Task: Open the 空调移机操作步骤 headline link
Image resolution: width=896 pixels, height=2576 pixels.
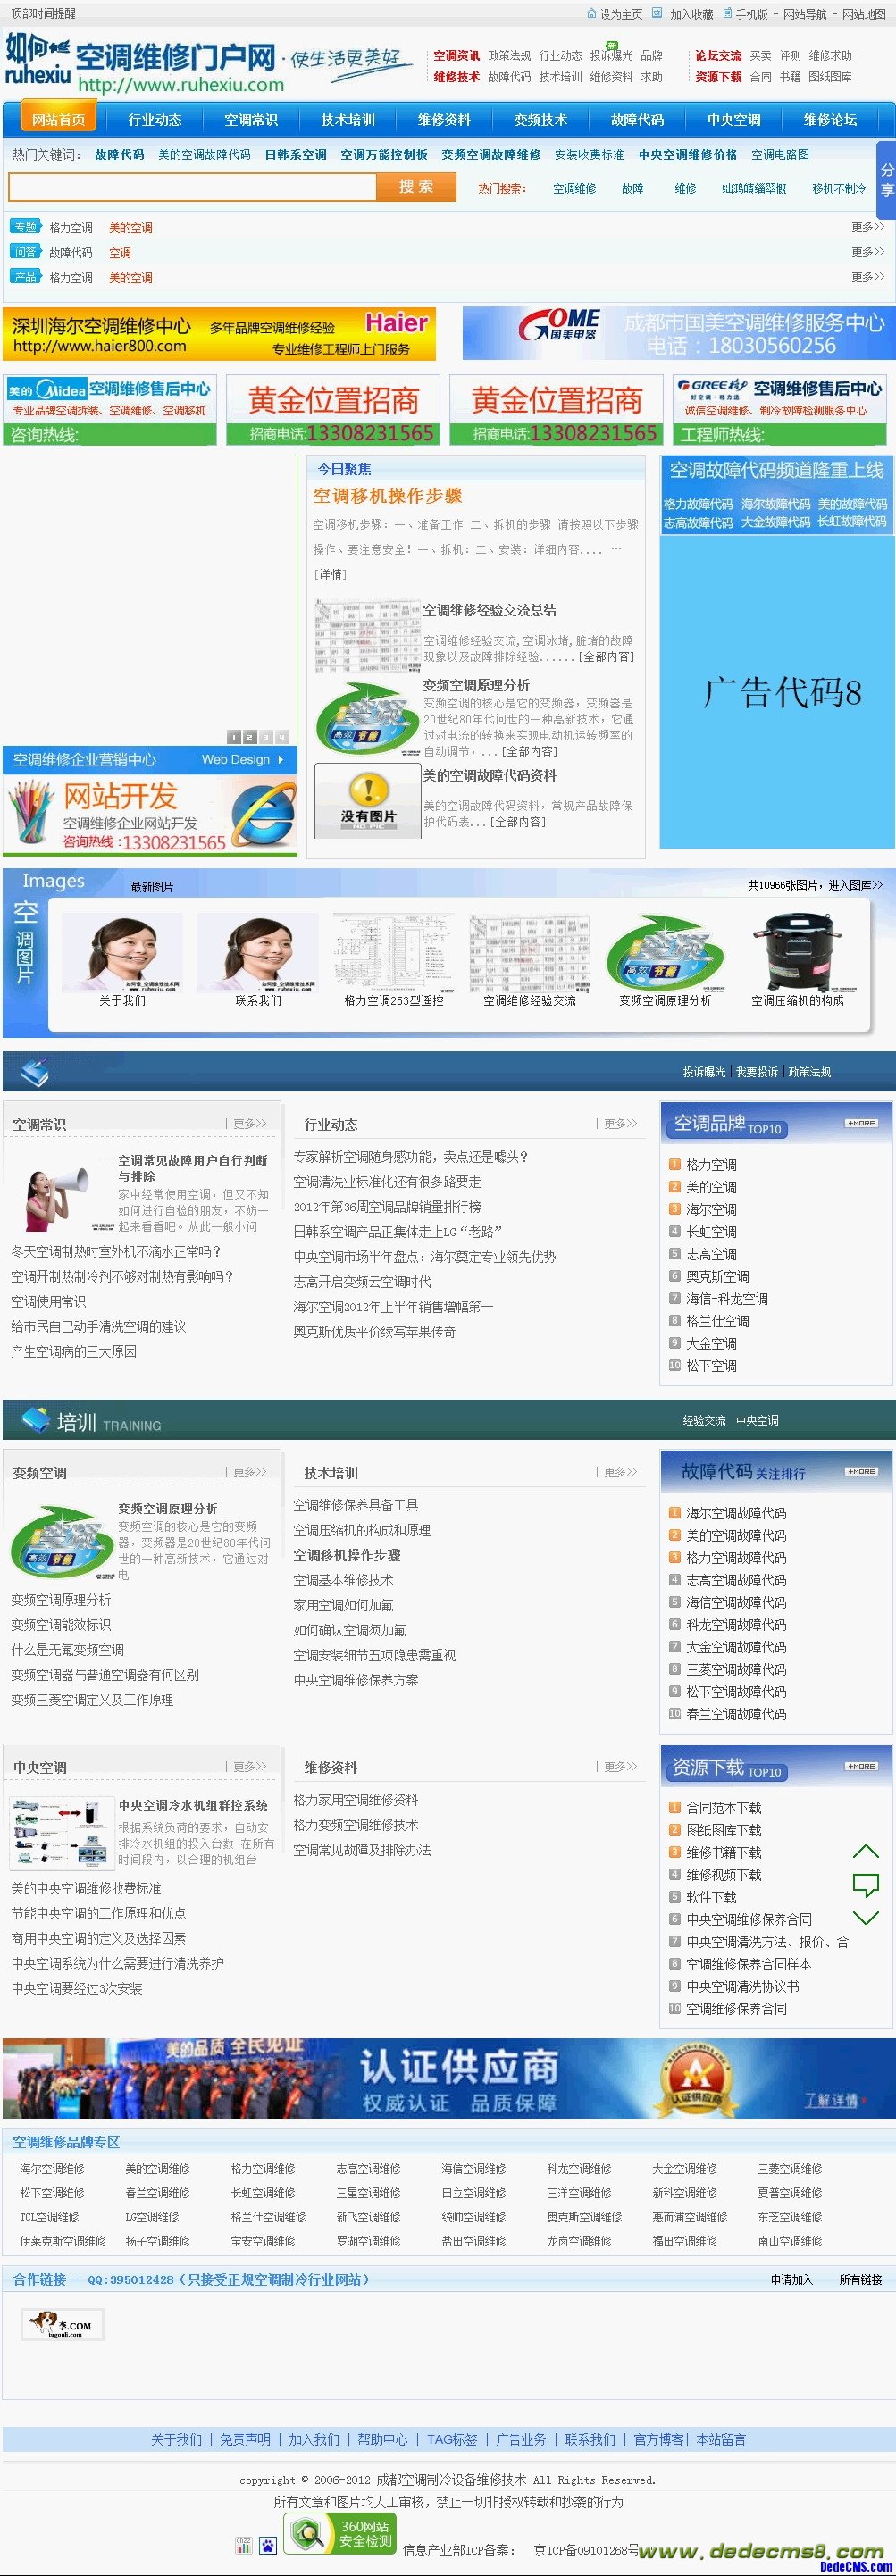Action: pos(387,496)
